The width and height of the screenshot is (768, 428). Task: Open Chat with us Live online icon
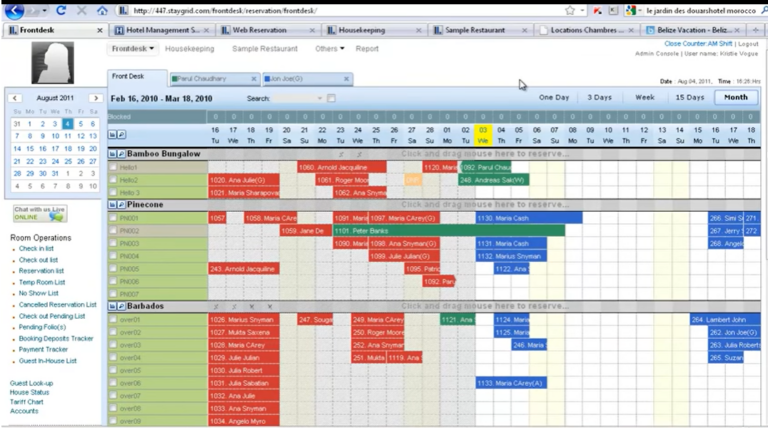point(40,214)
